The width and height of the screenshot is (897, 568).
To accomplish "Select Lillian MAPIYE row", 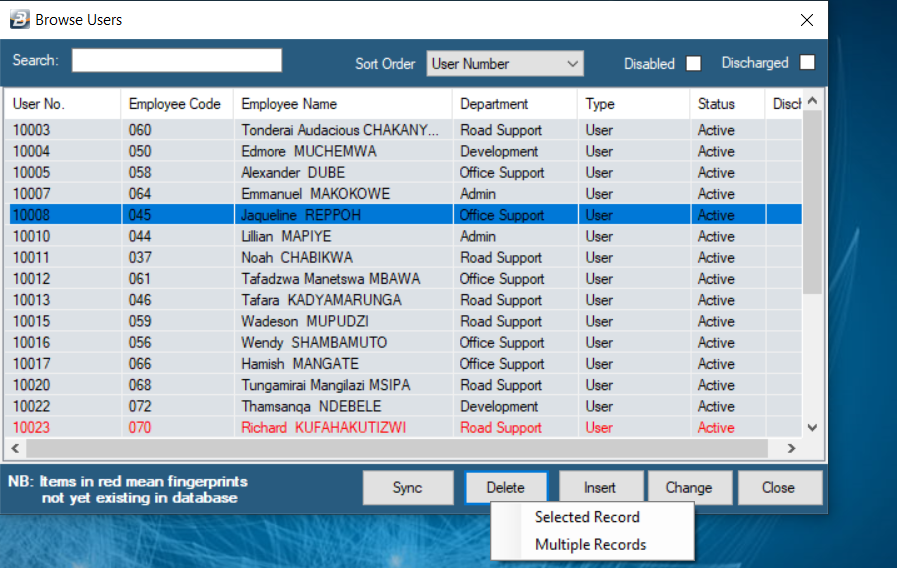I will pos(403,236).
